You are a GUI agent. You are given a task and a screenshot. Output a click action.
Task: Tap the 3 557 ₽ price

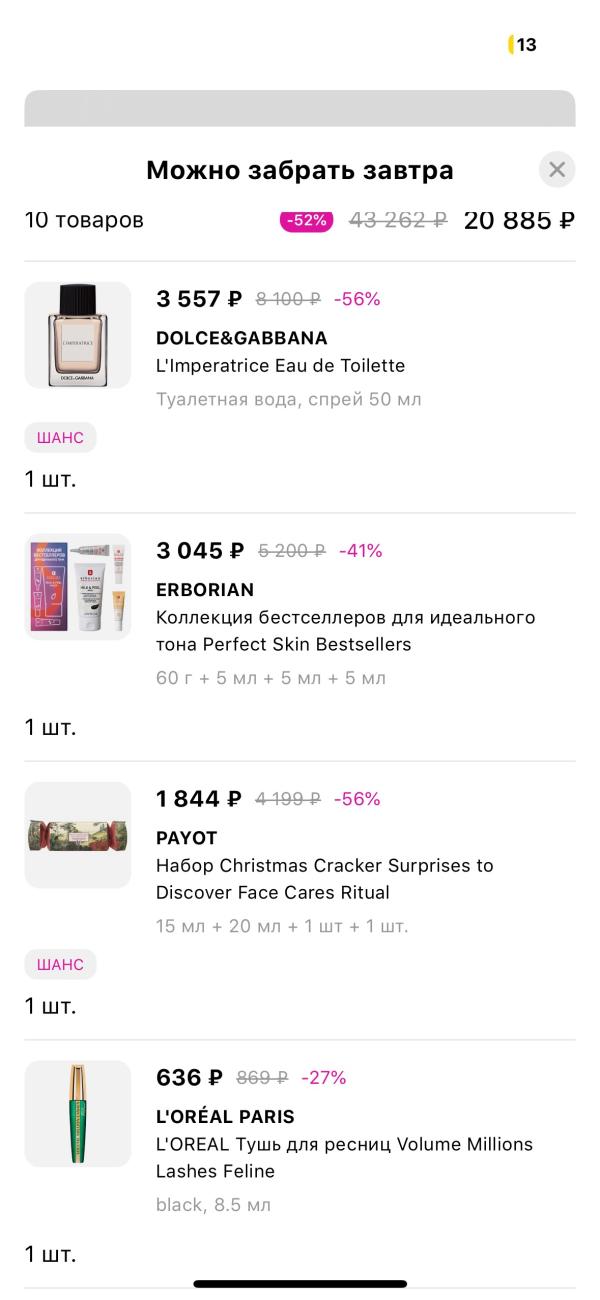point(199,299)
